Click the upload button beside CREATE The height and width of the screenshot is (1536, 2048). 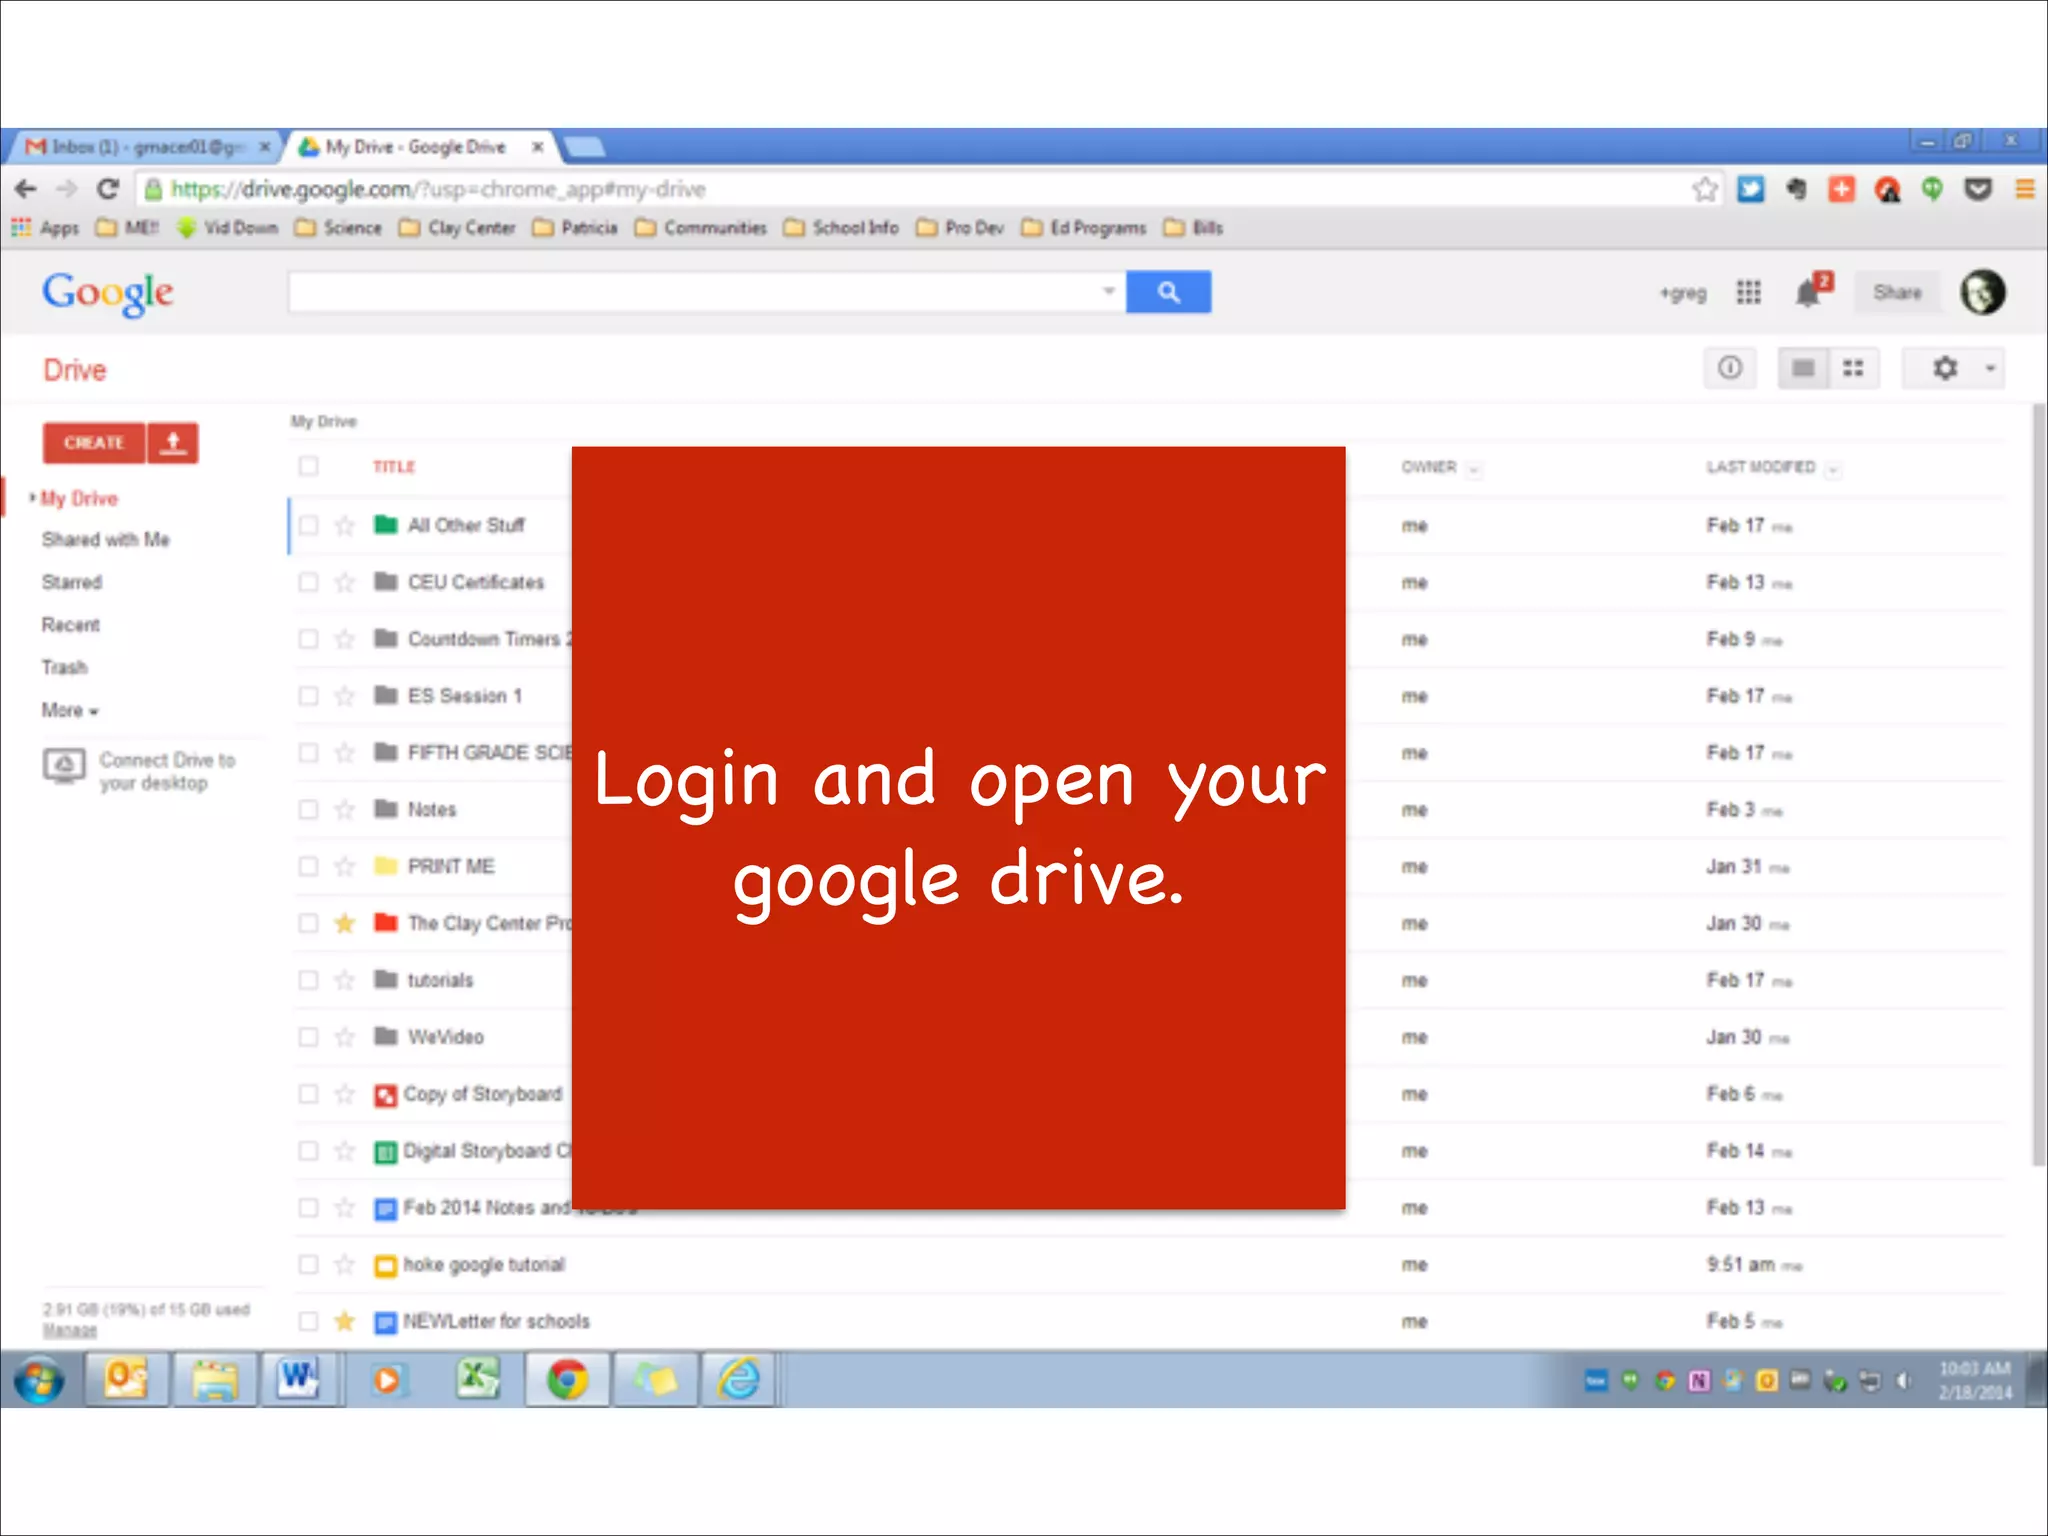point(173,443)
